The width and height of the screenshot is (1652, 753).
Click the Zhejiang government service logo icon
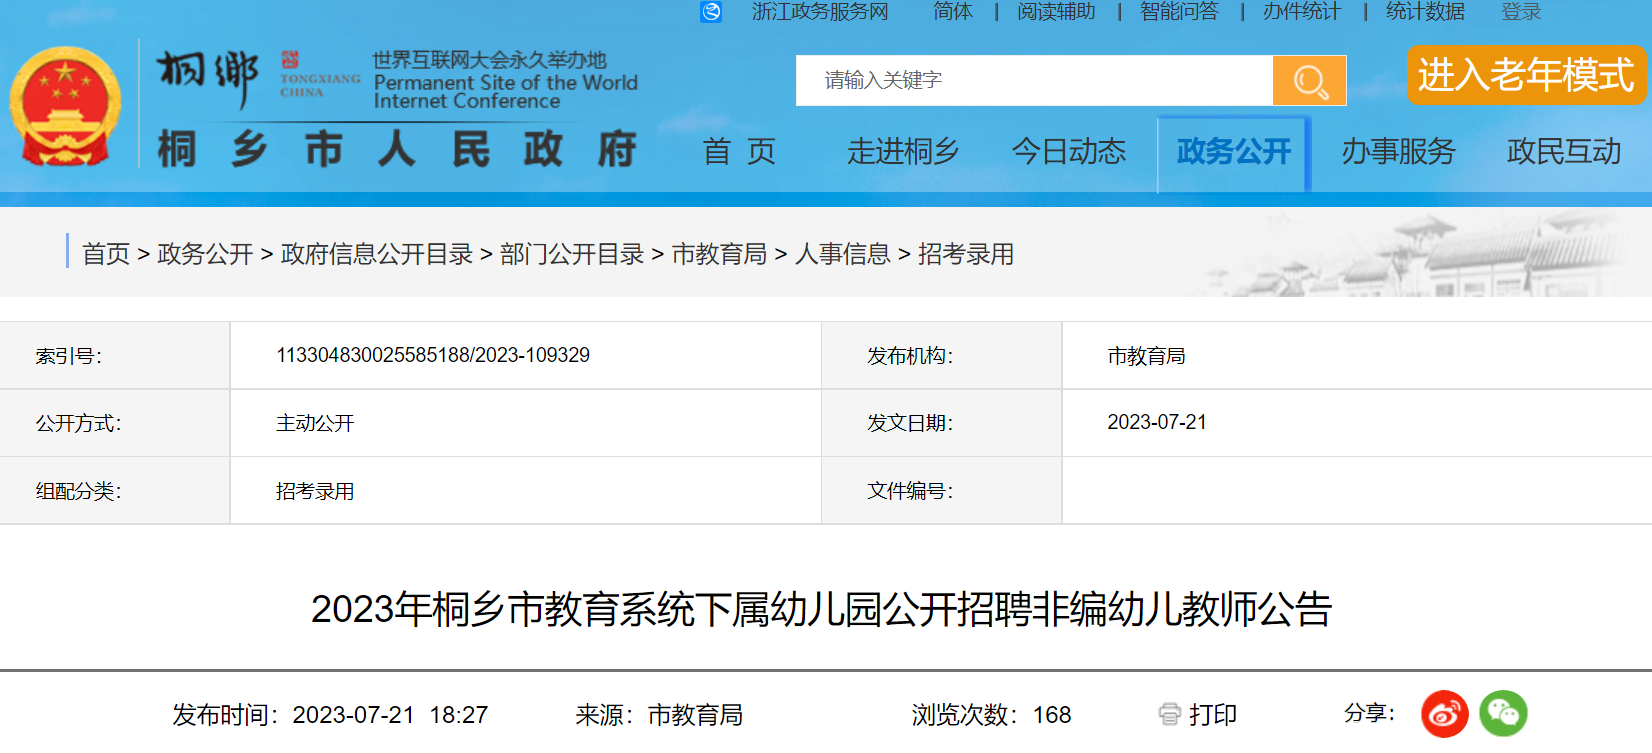[711, 12]
